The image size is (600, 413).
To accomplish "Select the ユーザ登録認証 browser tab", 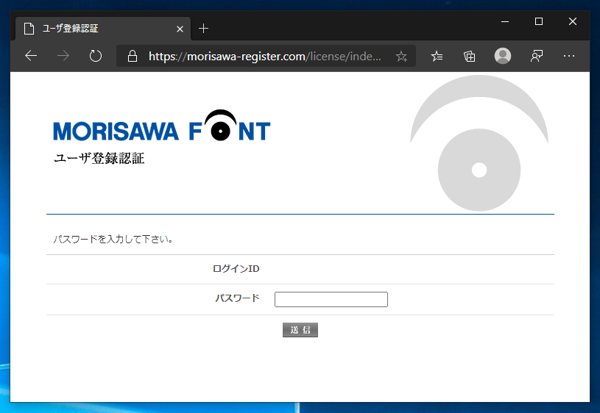I will 103,28.
